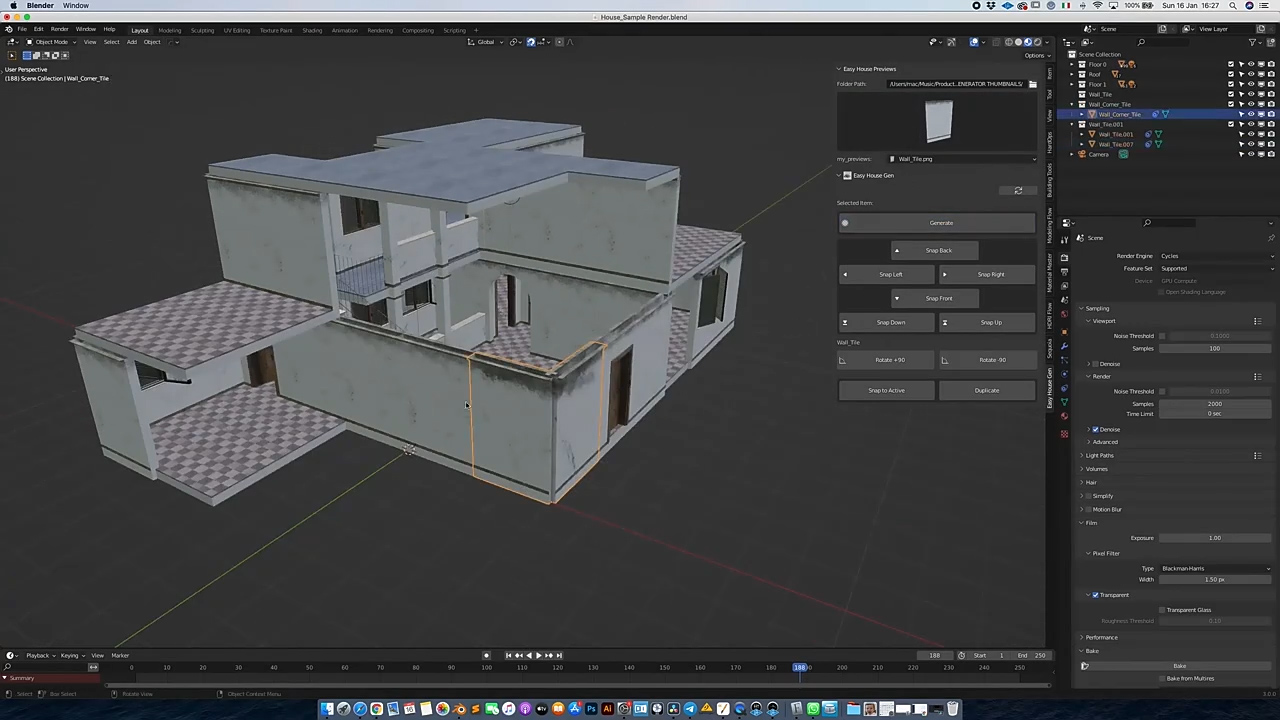Select rendered viewport shading mode
Image resolution: width=1280 pixels, height=720 pixels.
tap(1037, 42)
